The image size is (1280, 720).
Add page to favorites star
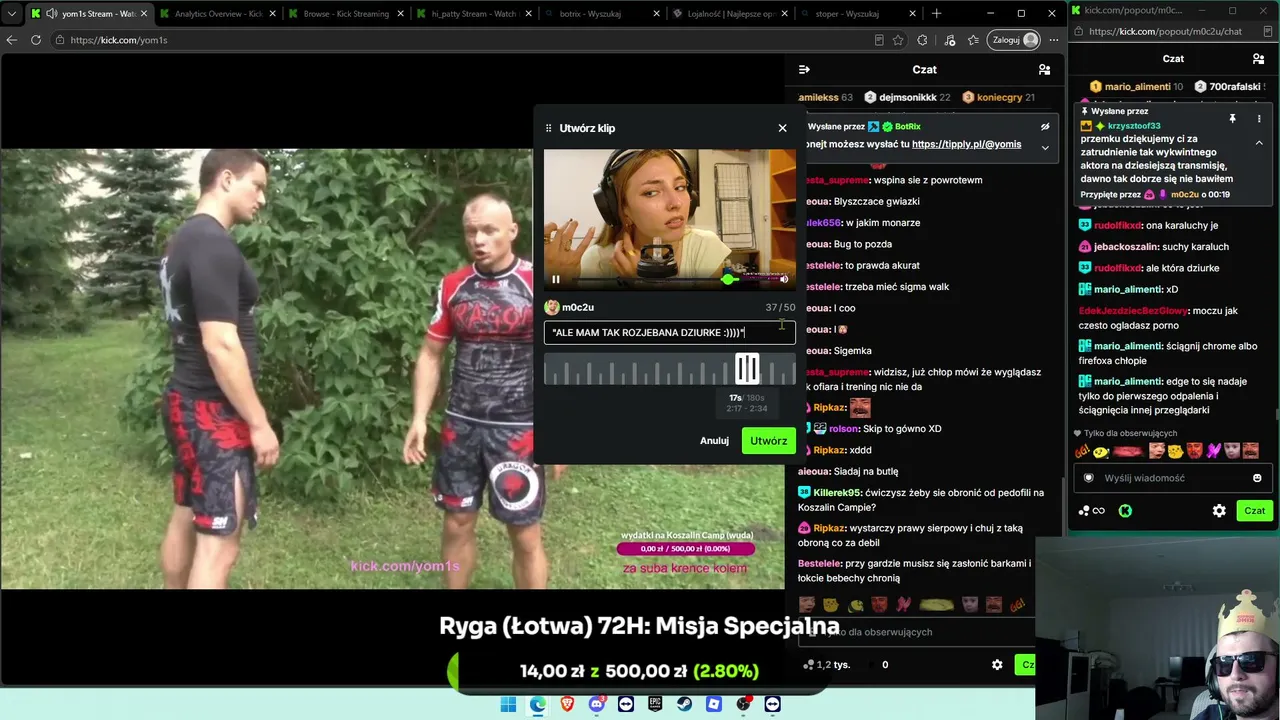pos(898,40)
